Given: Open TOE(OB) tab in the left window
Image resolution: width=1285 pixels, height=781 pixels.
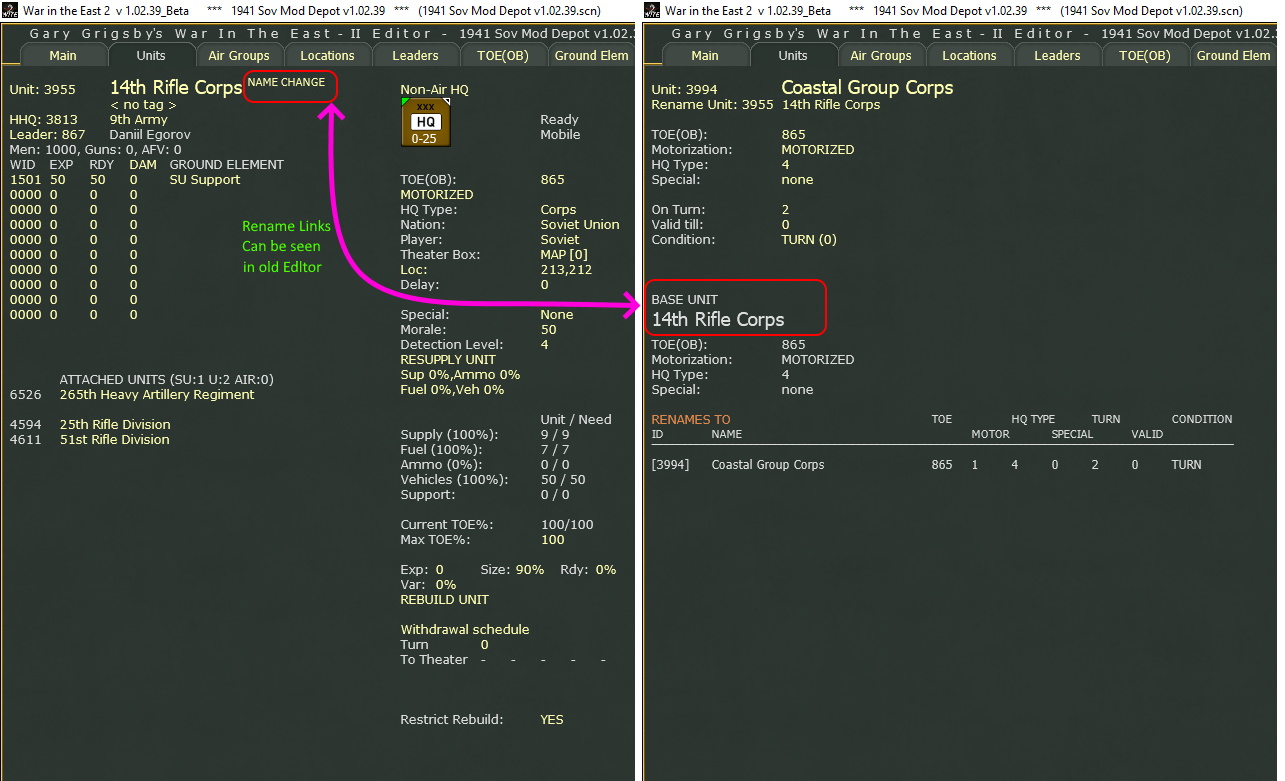Looking at the screenshot, I should 503,56.
